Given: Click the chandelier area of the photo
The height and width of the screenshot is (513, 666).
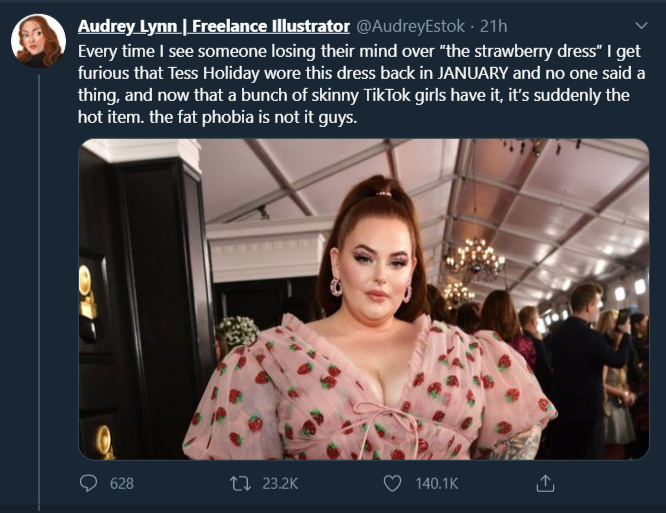Looking at the screenshot, I should pyautogui.click(x=475, y=259).
